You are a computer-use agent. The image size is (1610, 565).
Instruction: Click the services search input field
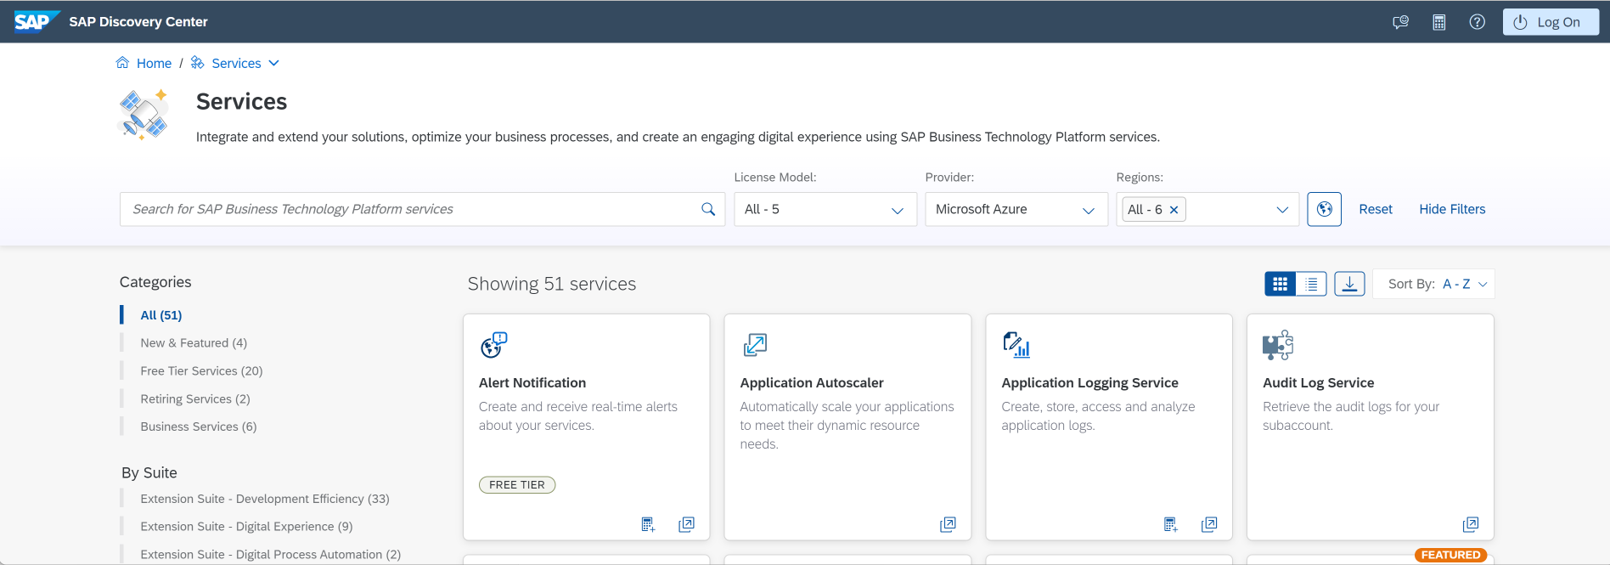click(410, 209)
